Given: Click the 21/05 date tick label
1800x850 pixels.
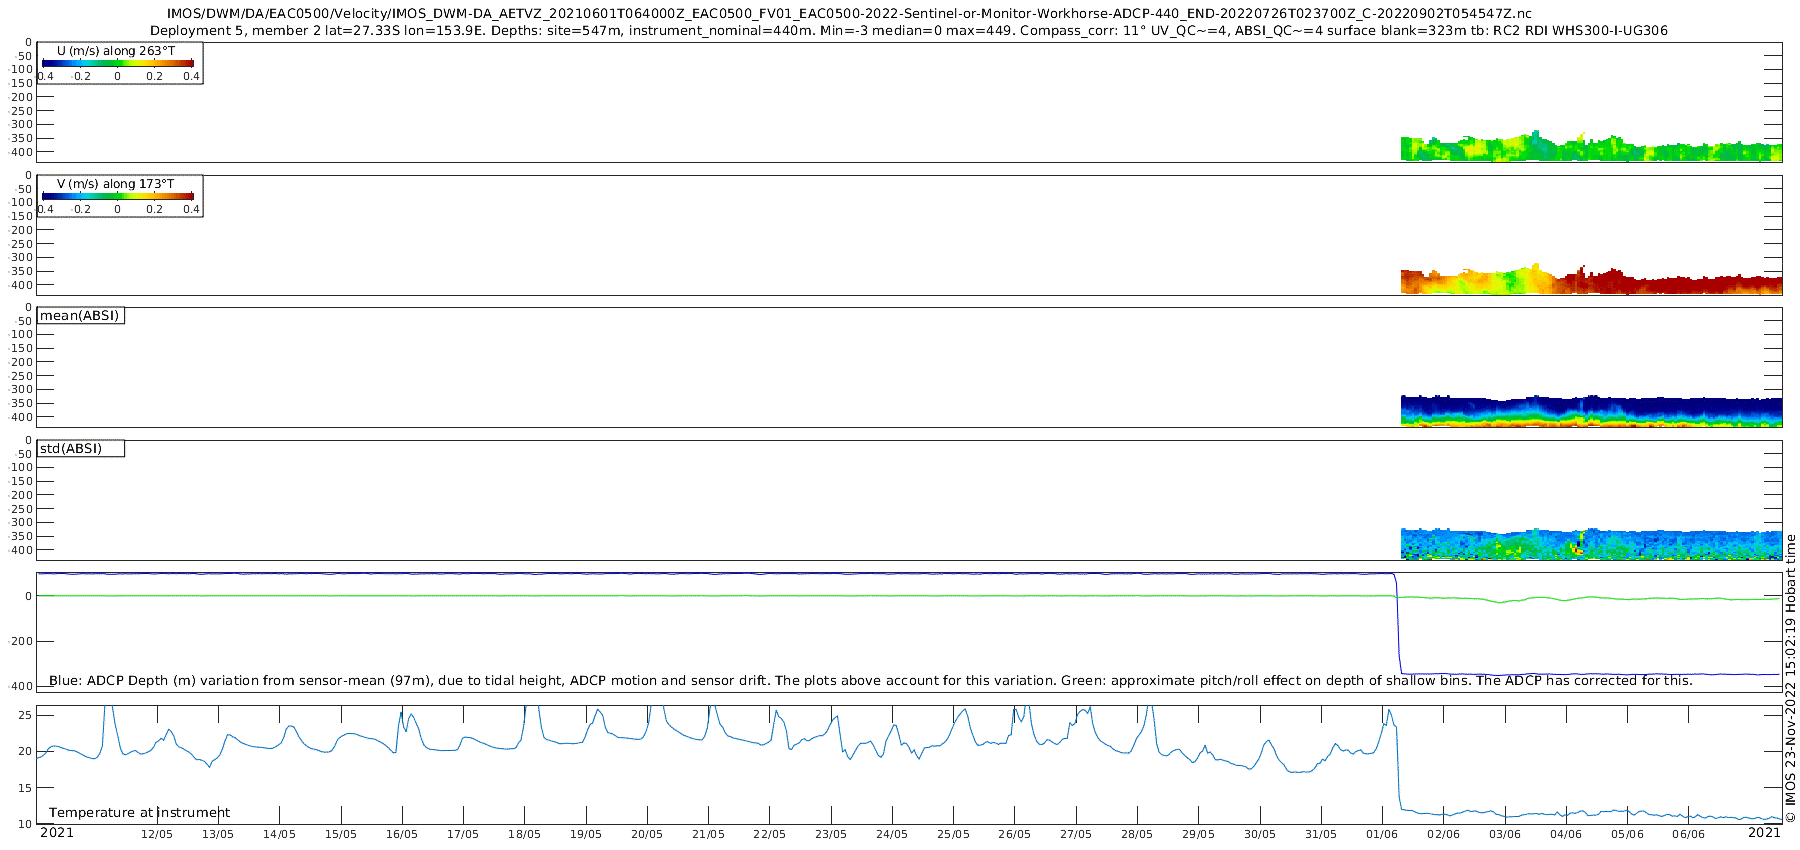Looking at the screenshot, I should tap(708, 834).
